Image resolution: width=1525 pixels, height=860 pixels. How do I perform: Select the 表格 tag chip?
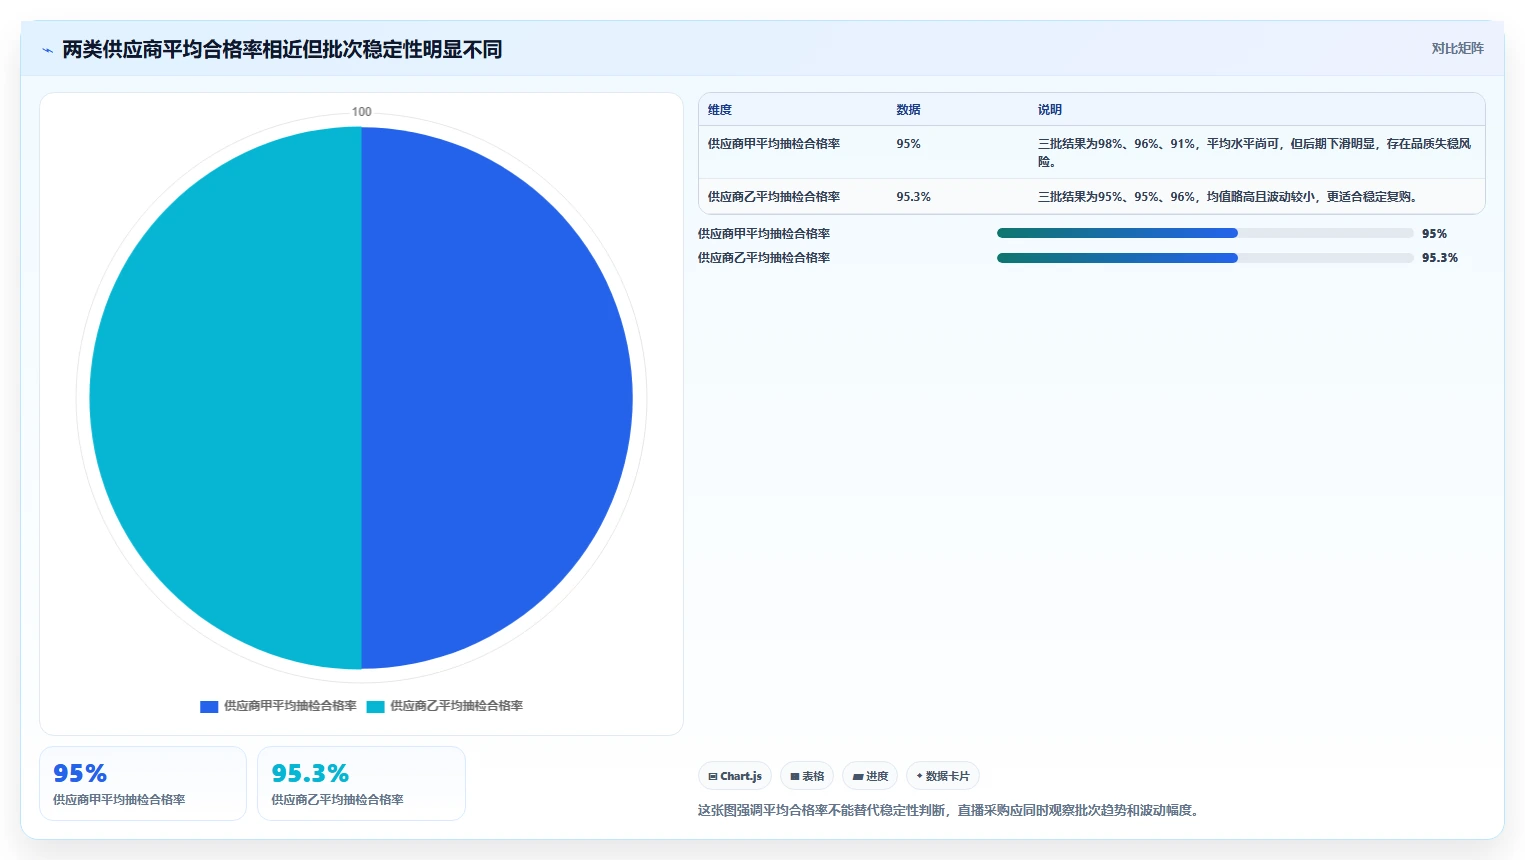coord(807,776)
